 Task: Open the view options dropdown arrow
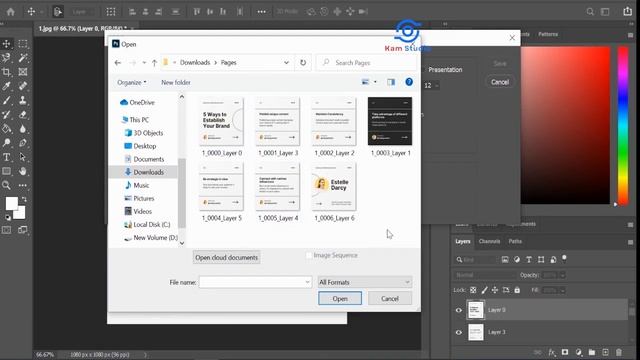click(x=376, y=82)
